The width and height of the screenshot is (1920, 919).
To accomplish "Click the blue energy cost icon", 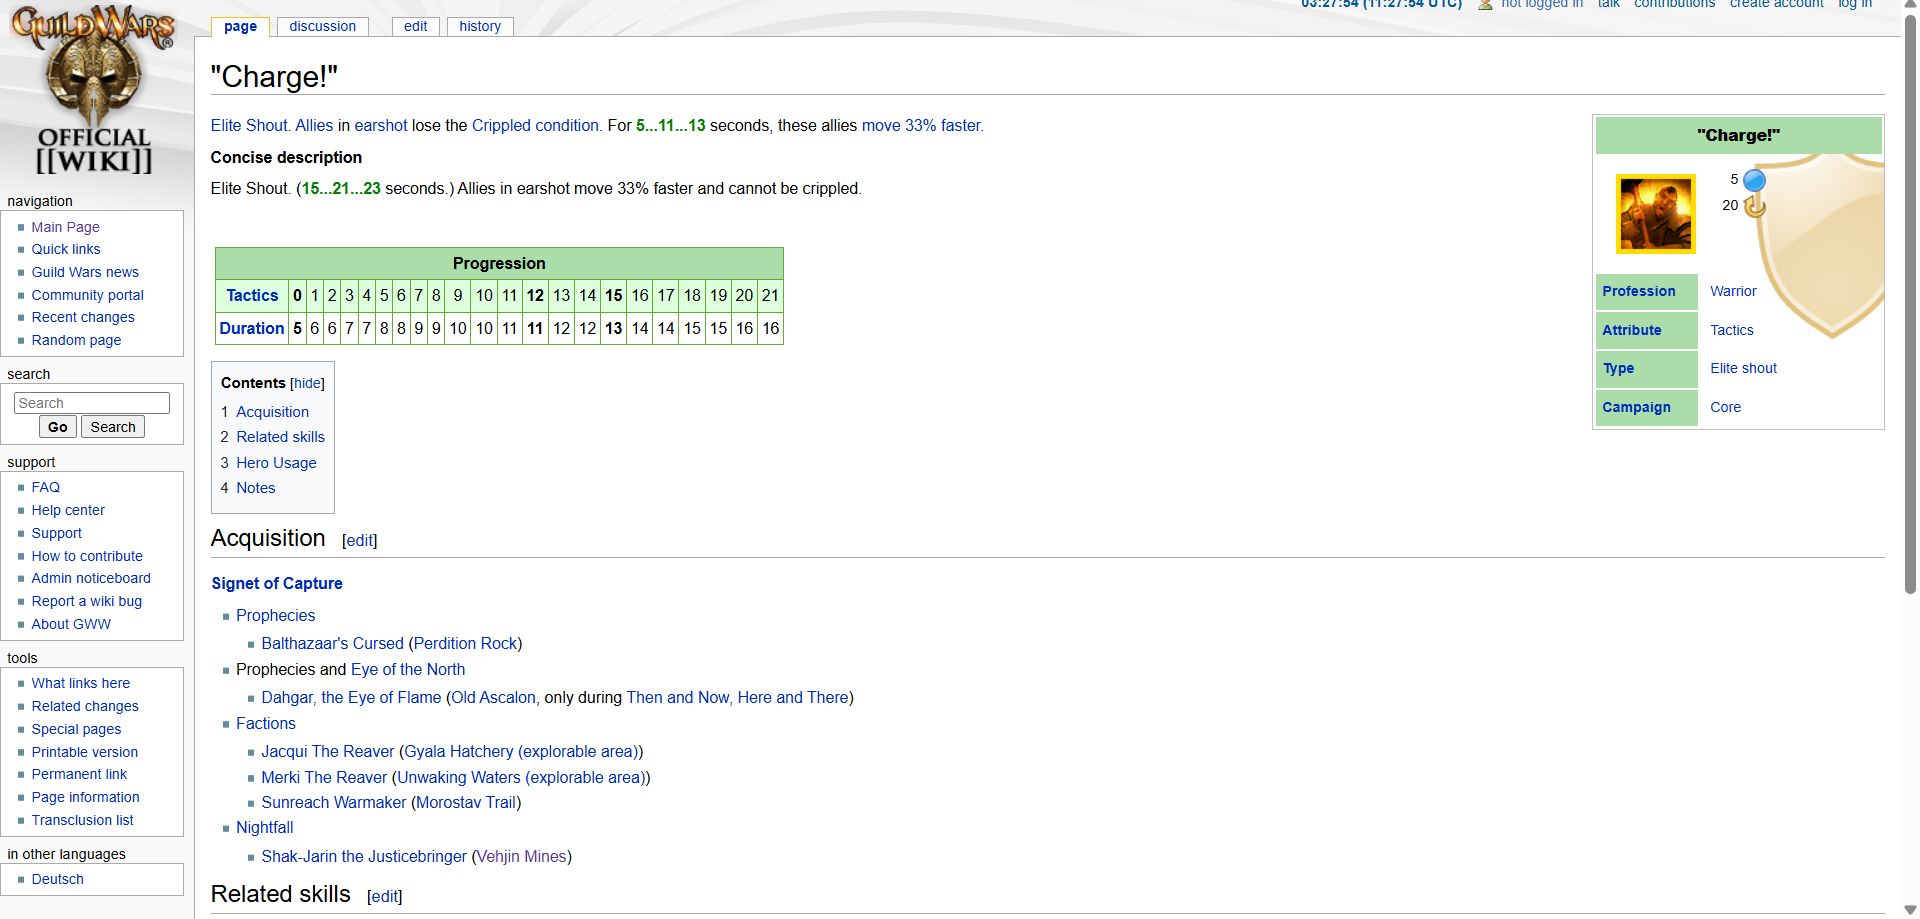I will (1754, 180).
